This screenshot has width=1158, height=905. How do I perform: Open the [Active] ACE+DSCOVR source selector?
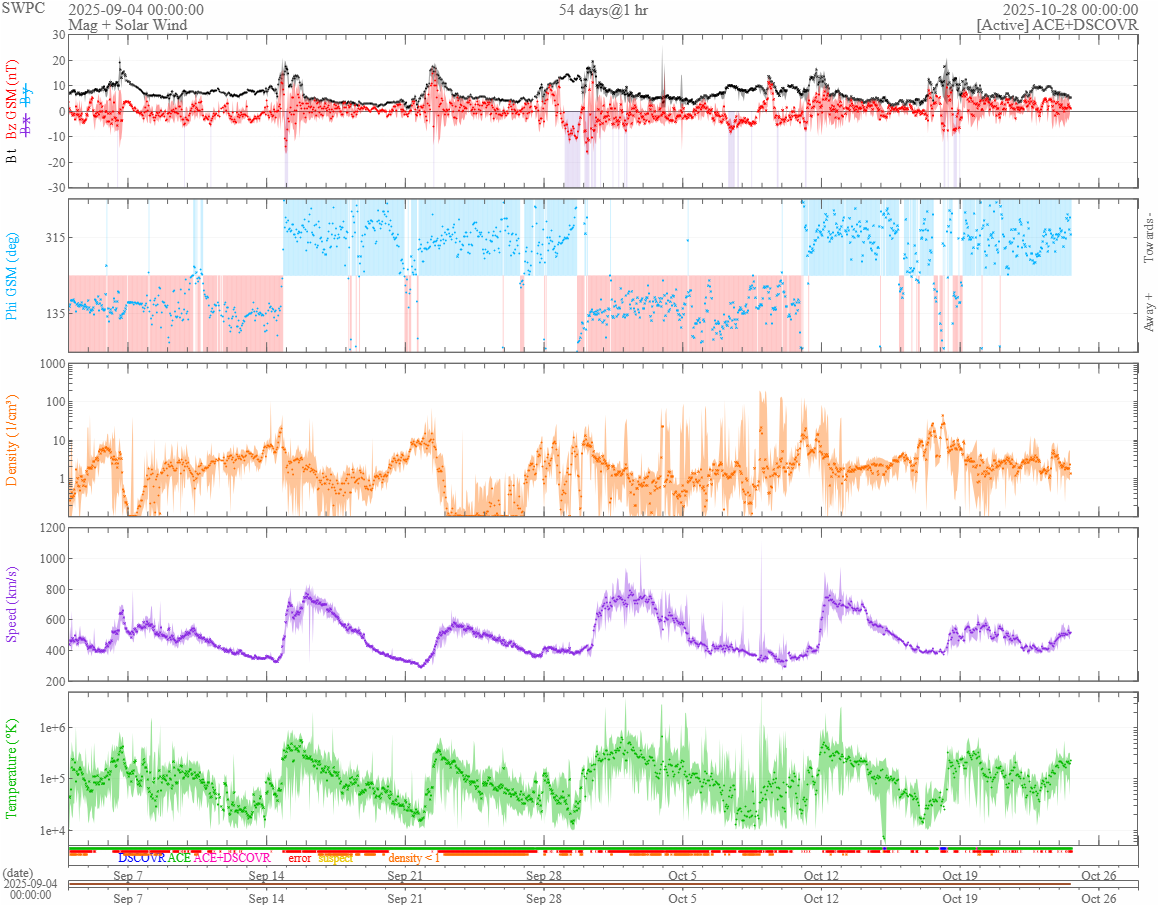tap(1057, 24)
